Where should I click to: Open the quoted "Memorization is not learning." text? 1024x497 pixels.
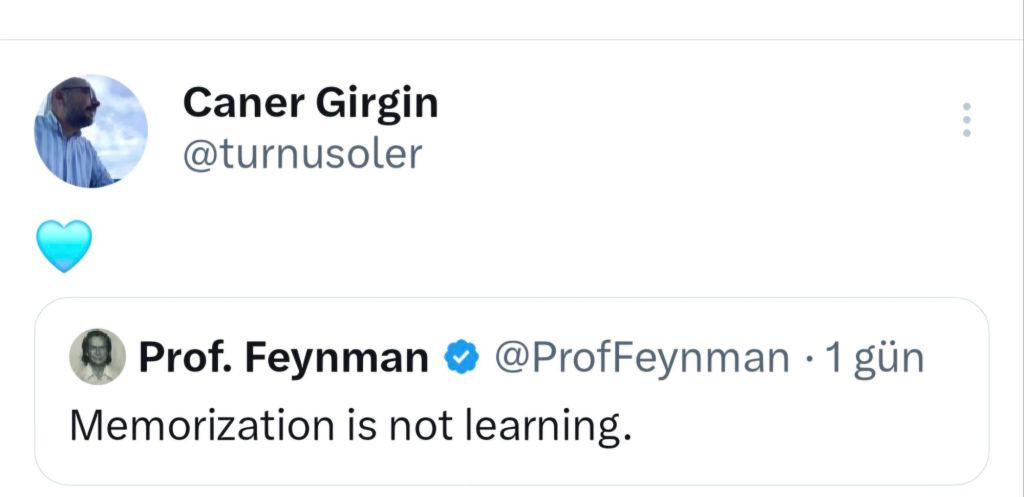tap(351, 426)
